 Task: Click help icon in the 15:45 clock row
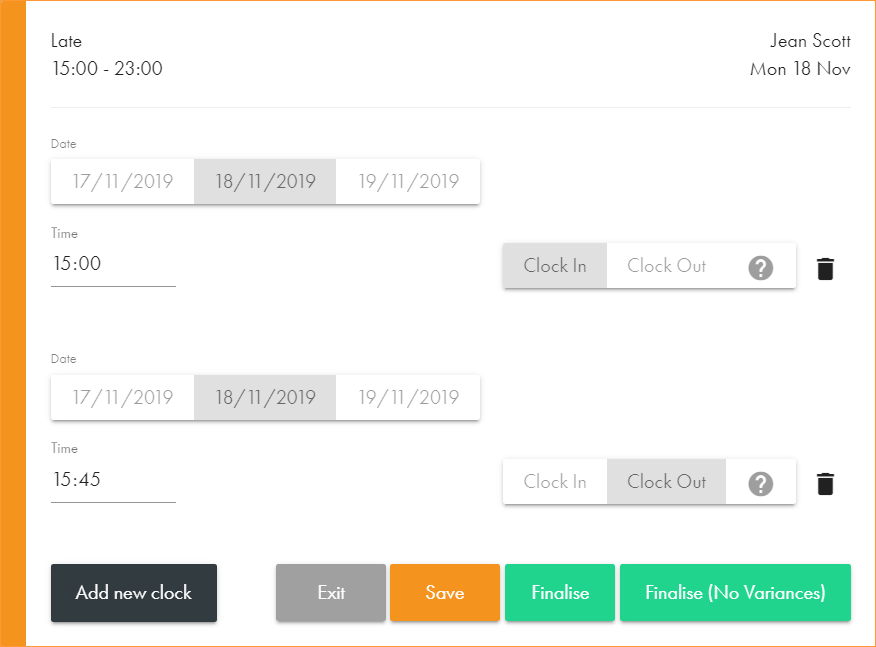click(761, 483)
